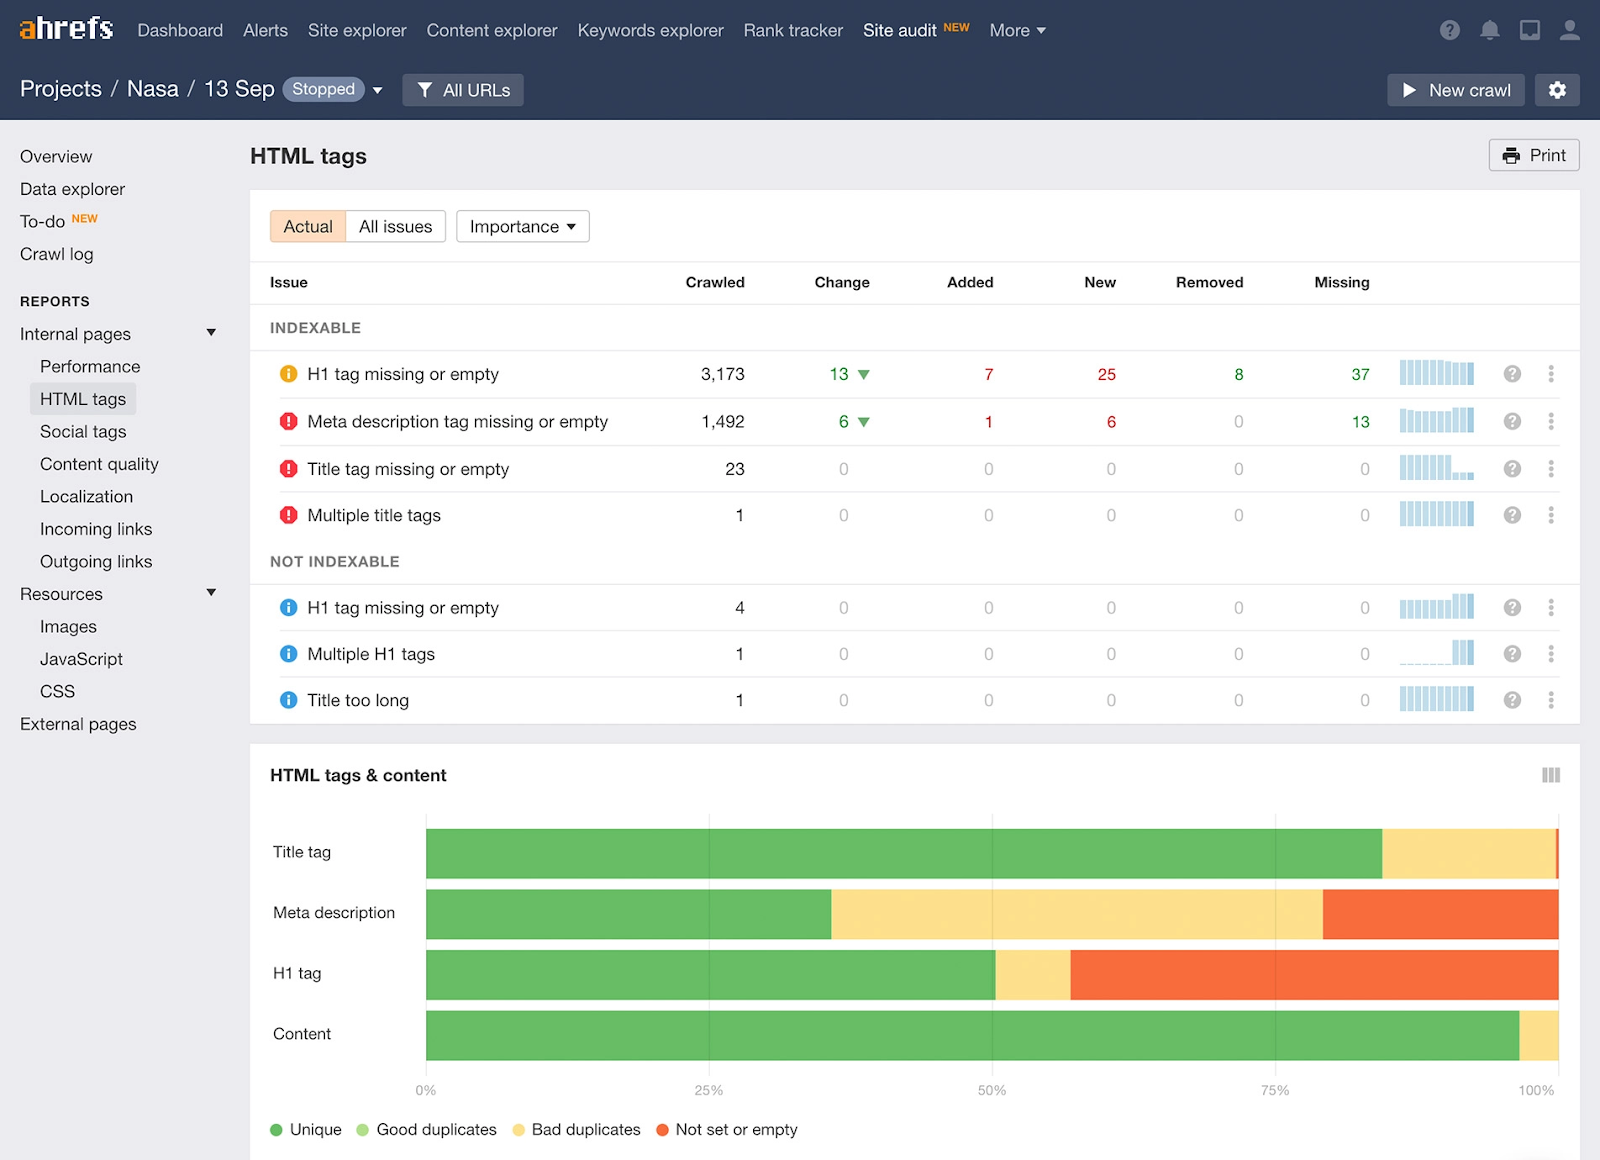Open the user account icon
Screen dimensions: 1600x1160
point(1569,30)
